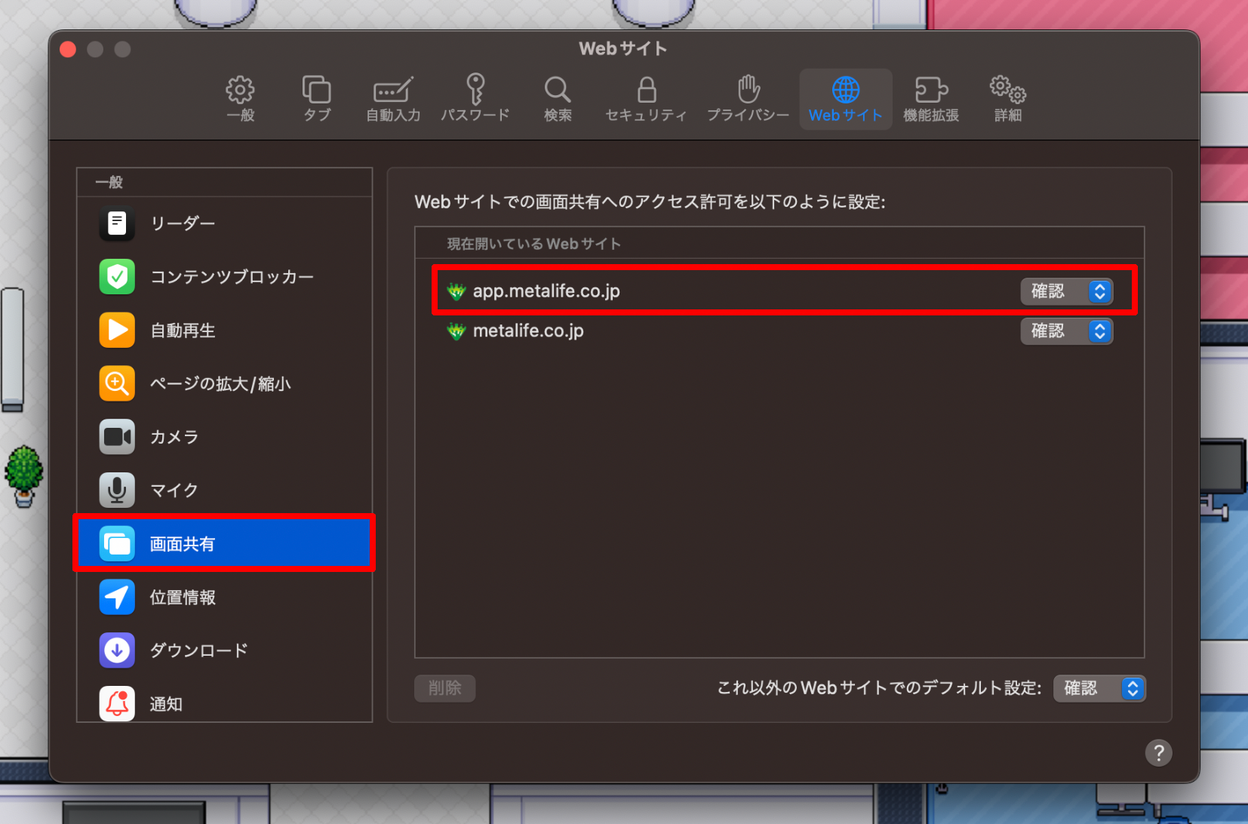Open the セキュリティ (Security) preferences tab
The image size is (1248, 824).
646,99
